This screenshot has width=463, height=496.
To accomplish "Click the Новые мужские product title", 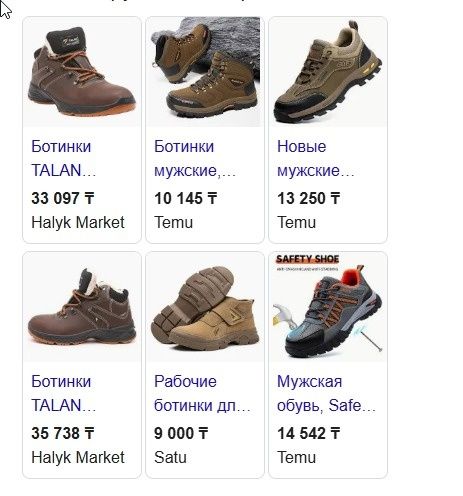I will (x=315, y=158).
